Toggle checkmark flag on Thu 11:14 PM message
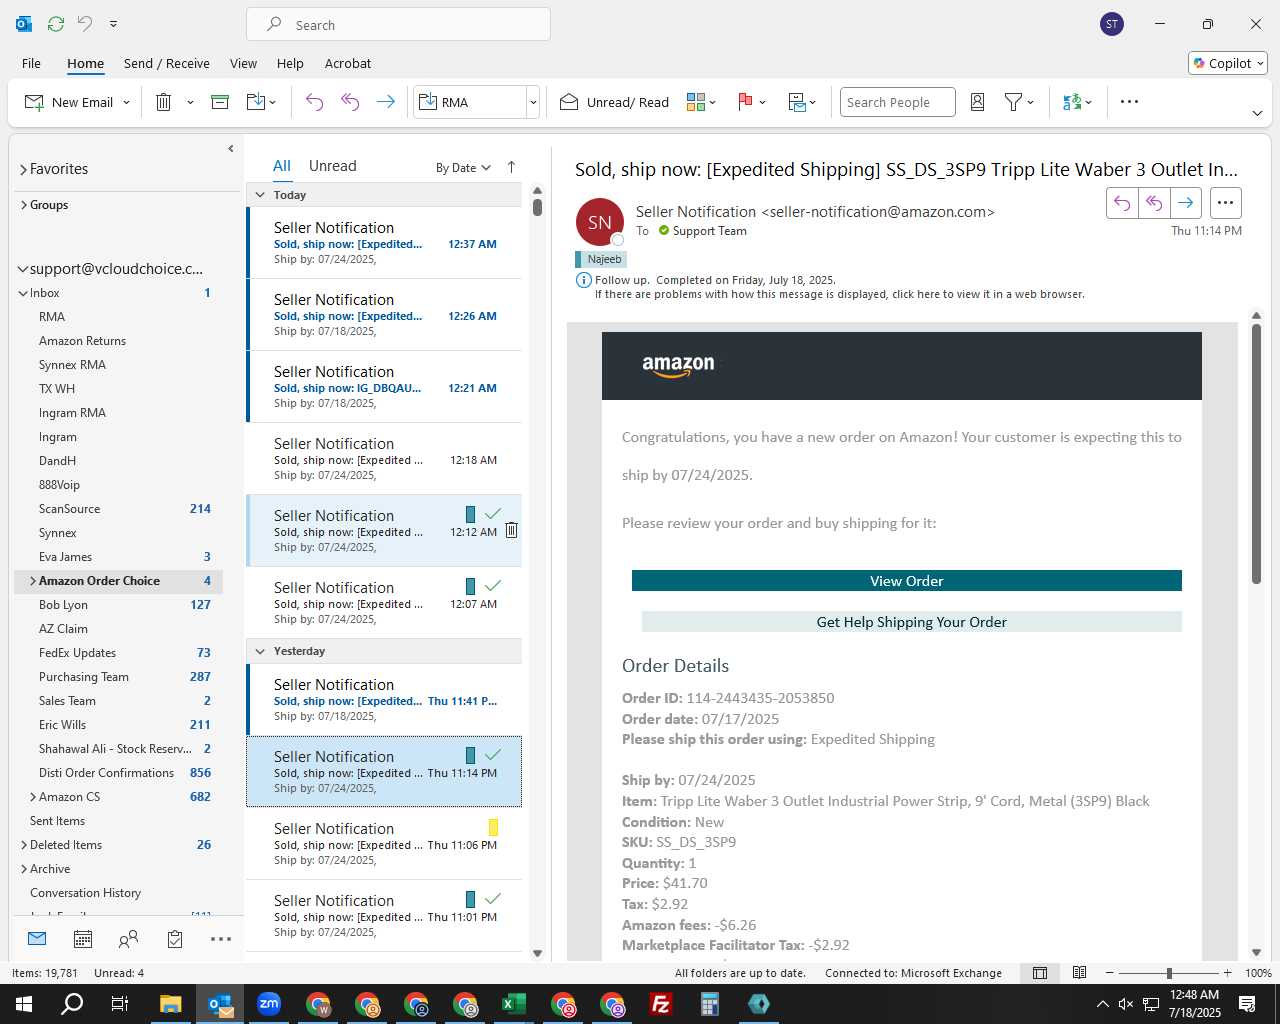 pos(493,755)
